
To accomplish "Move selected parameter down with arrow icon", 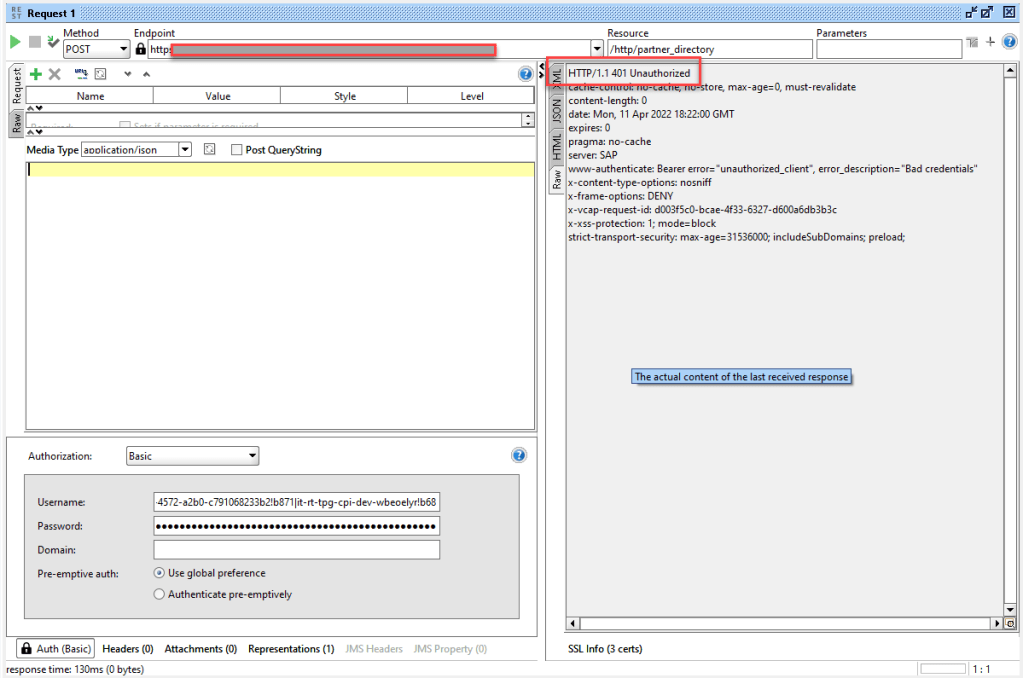I will 127,74.
